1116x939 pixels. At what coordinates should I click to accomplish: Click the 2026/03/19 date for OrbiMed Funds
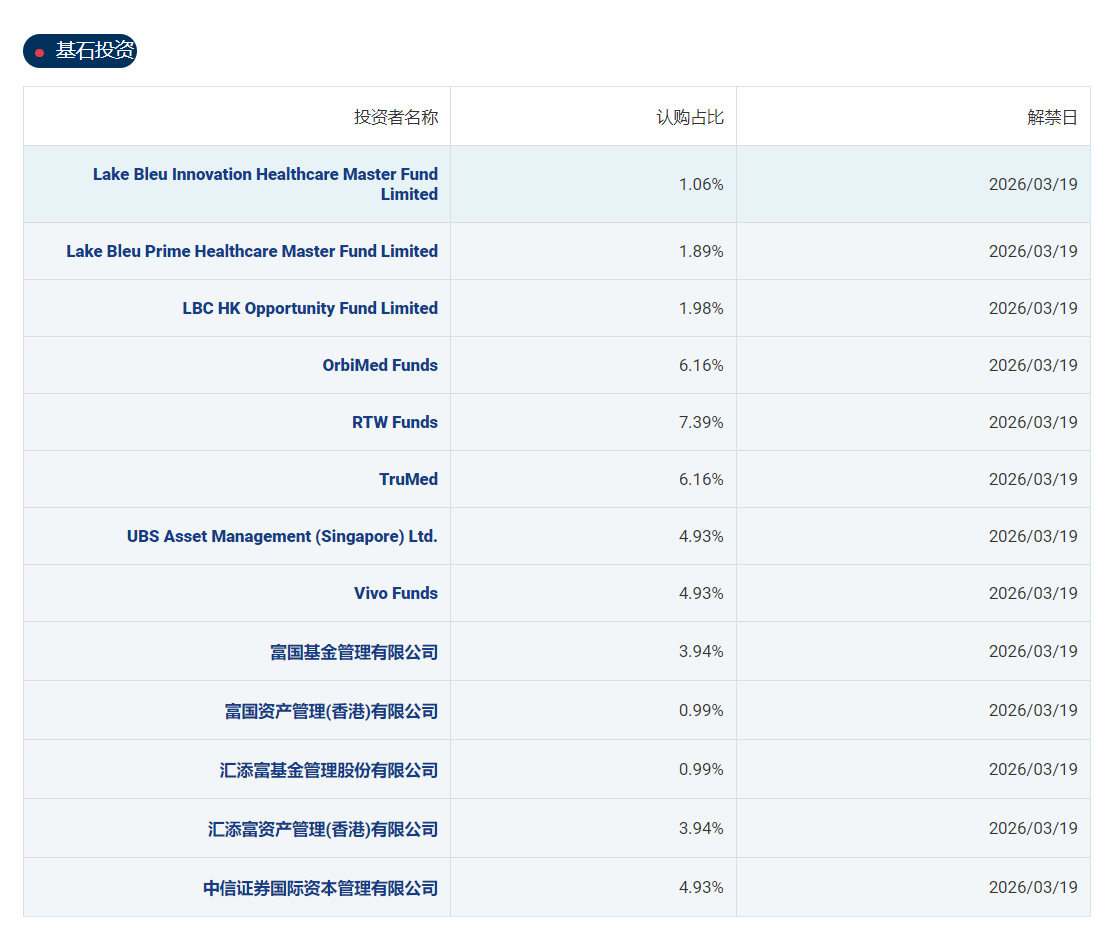pos(1033,365)
